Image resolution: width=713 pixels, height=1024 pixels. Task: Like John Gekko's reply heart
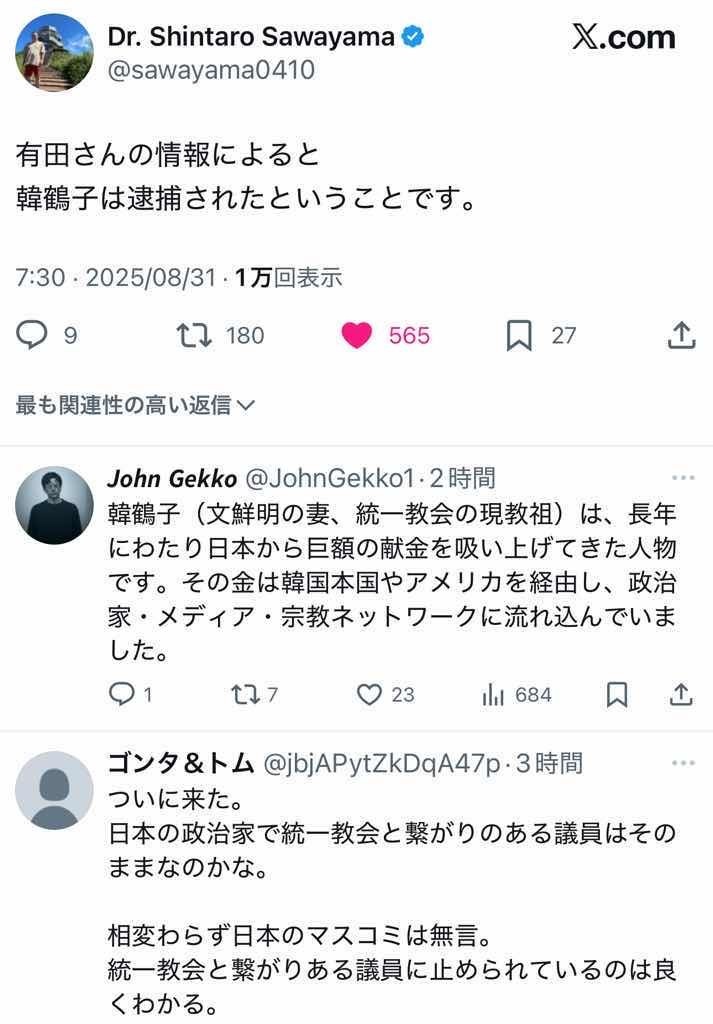[x=369, y=694]
